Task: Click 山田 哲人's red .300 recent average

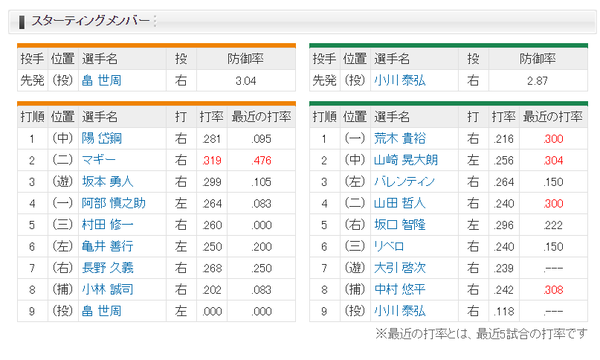Action: (x=553, y=204)
